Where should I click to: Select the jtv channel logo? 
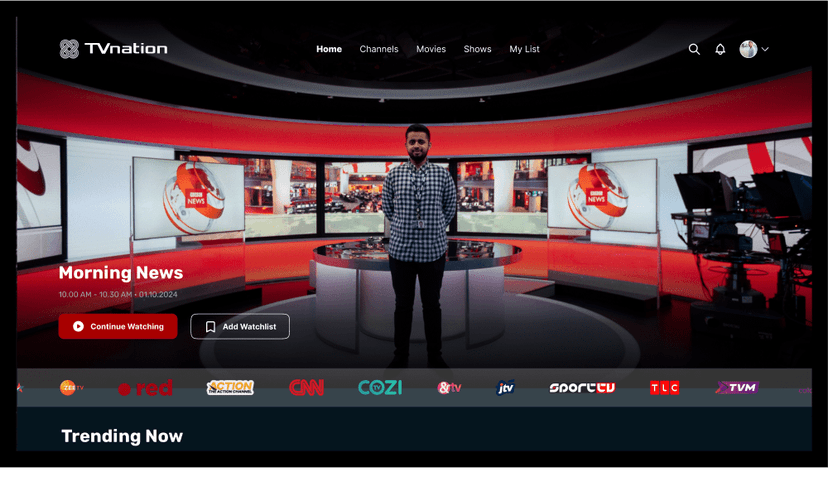tap(506, 388)
